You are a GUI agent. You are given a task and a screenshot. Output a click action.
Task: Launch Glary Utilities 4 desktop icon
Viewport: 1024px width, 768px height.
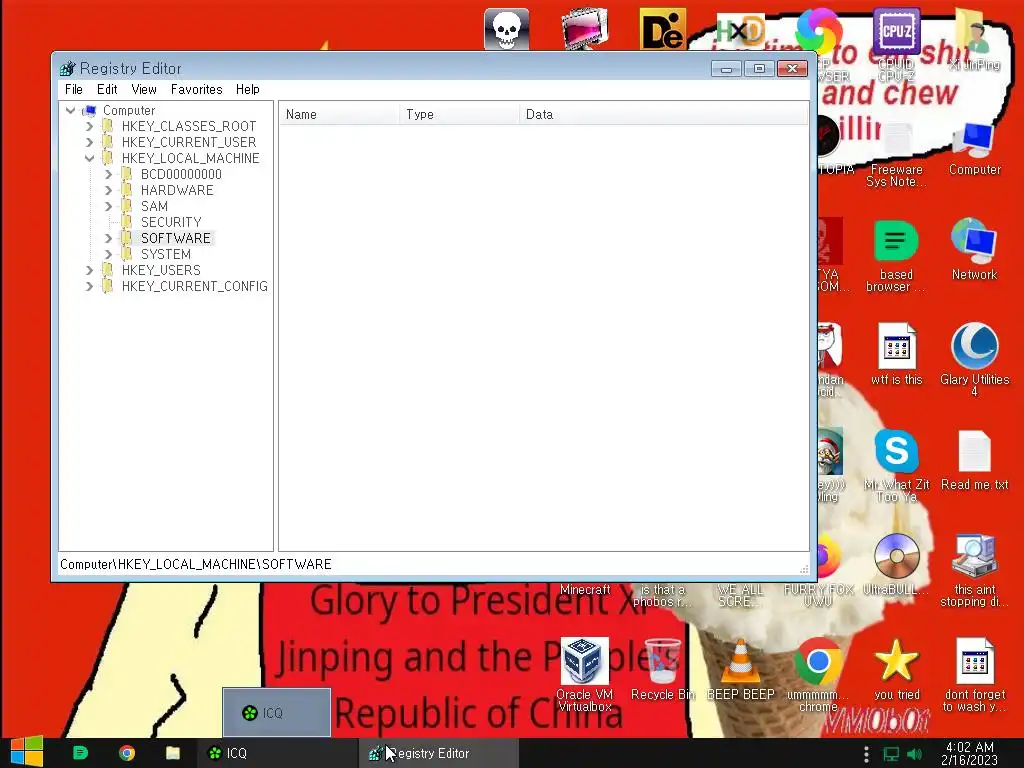974,359
